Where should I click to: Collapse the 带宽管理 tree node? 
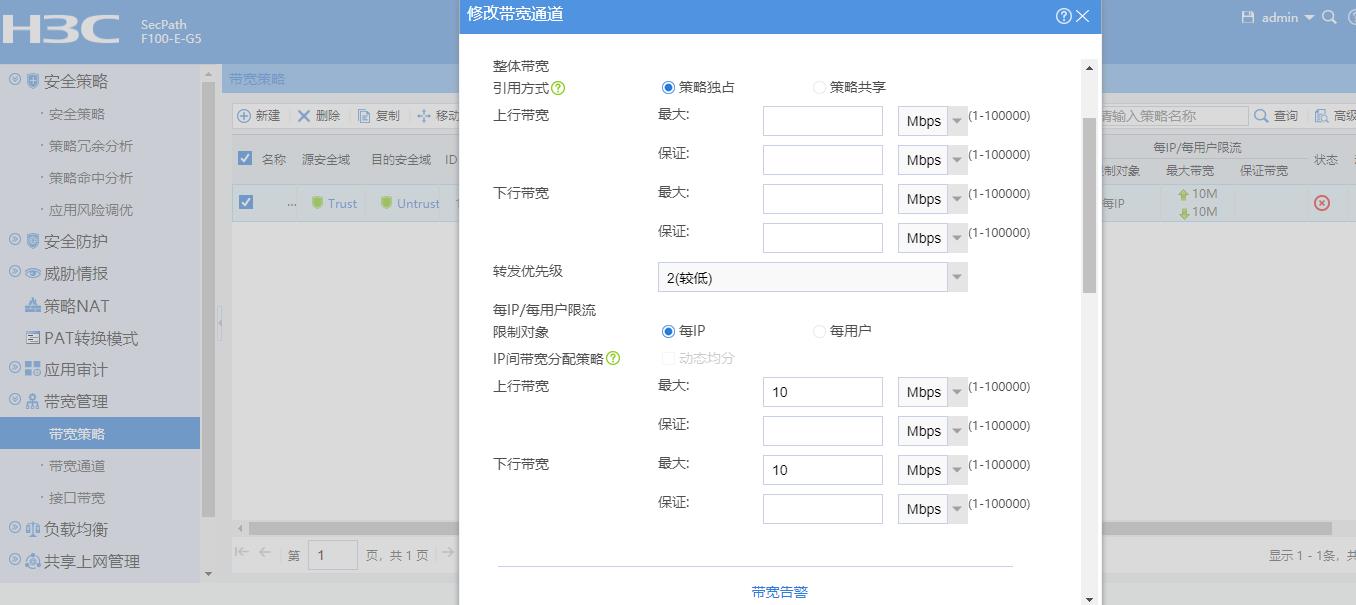pos(15,400)
